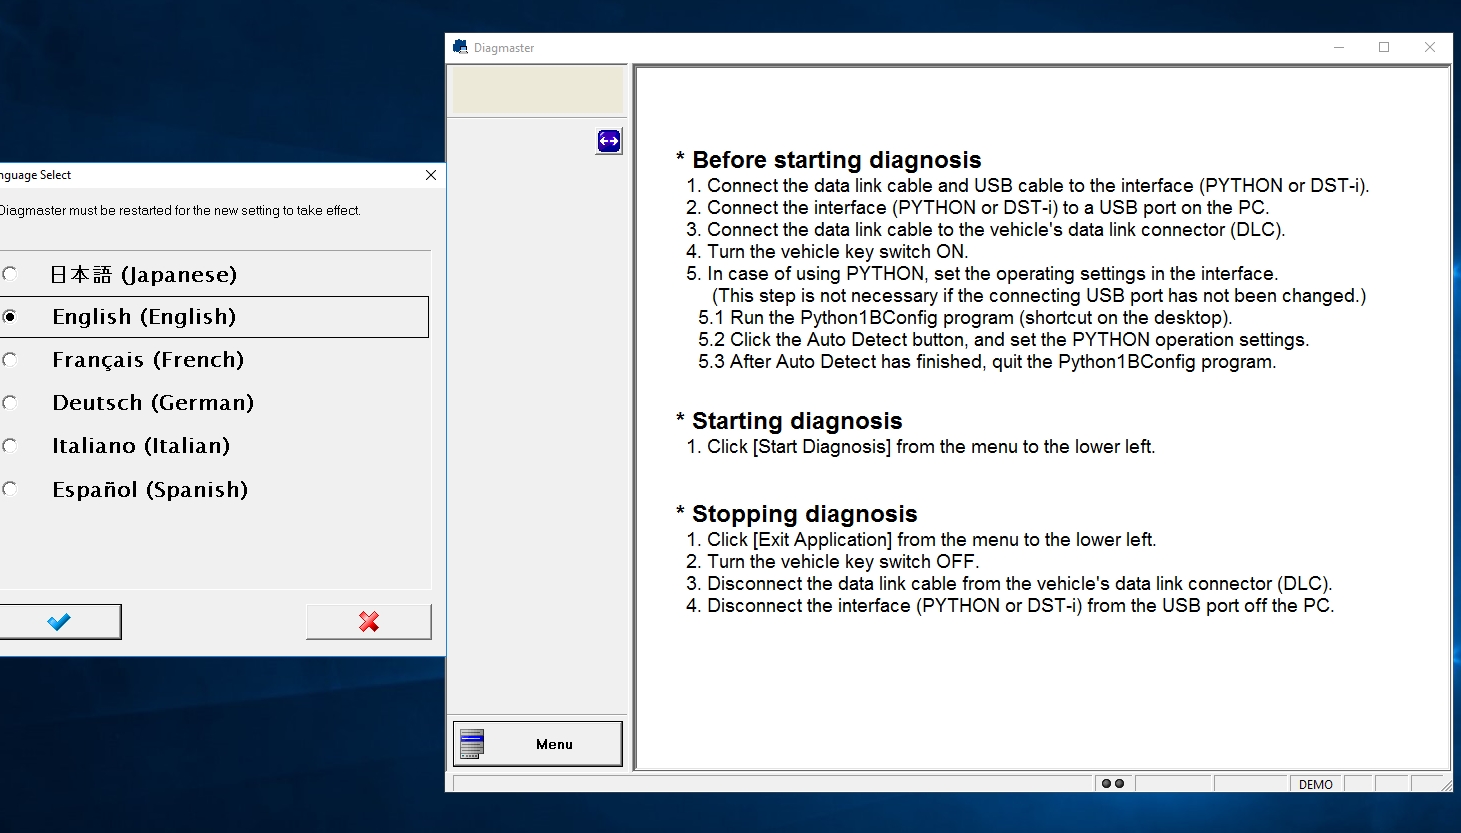Close the Diagmaster window
The image size is (1461, 833).
coord(1430,47)
